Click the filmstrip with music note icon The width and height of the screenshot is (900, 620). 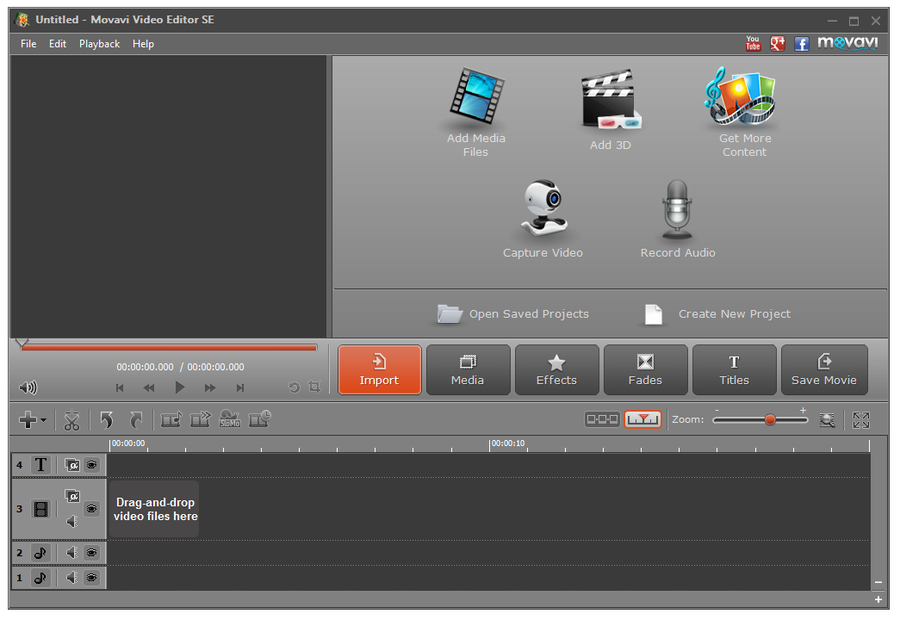171,420
